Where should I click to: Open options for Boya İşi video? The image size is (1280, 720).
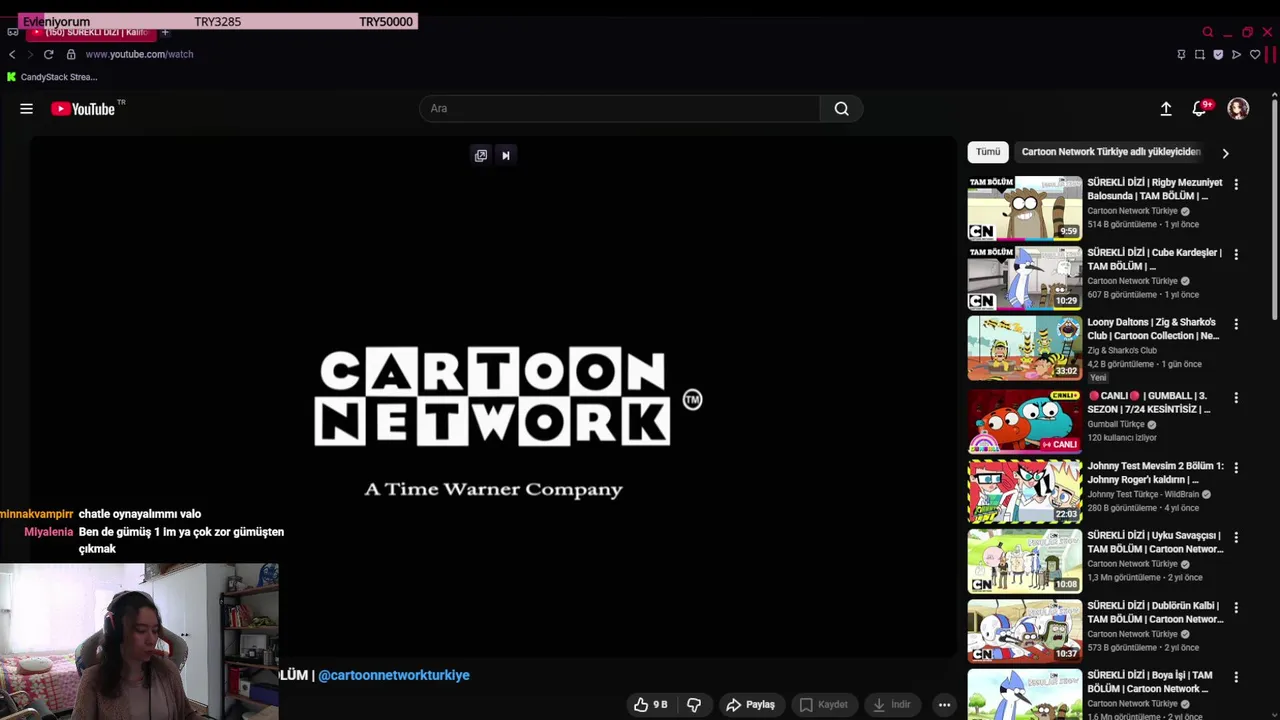pos(1236,677)
